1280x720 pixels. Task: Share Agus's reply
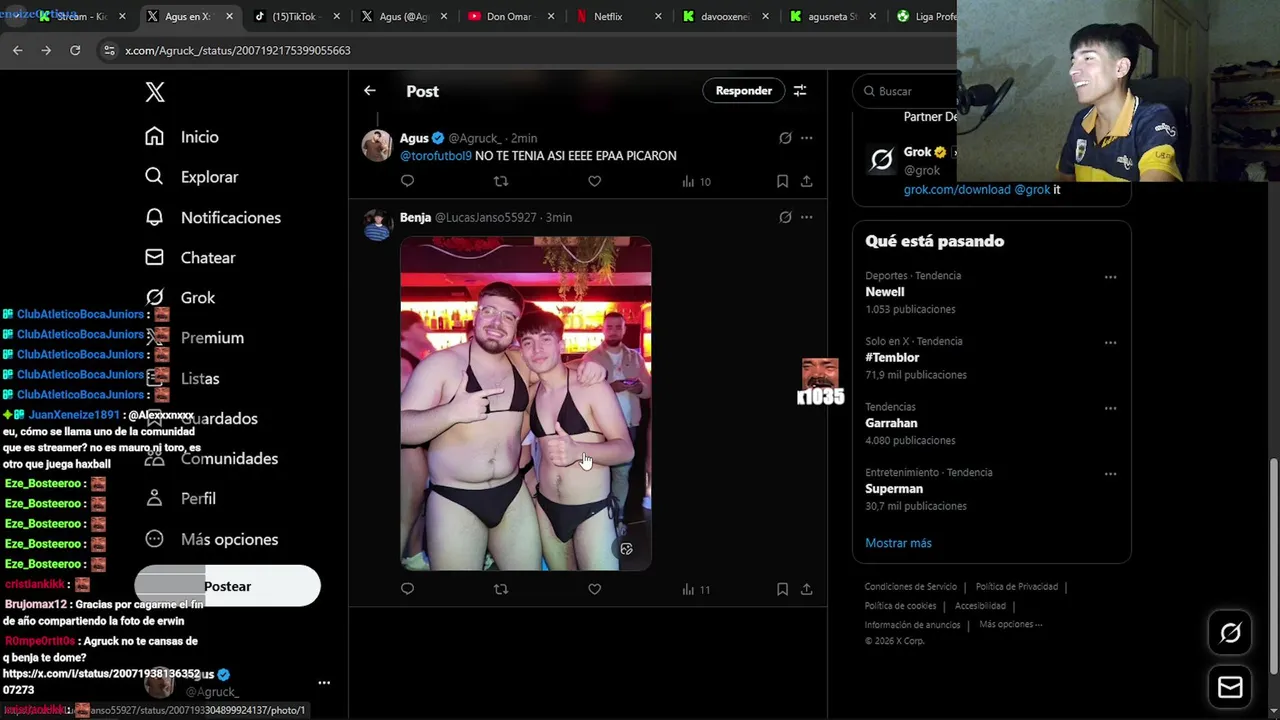tap(806, 181)
